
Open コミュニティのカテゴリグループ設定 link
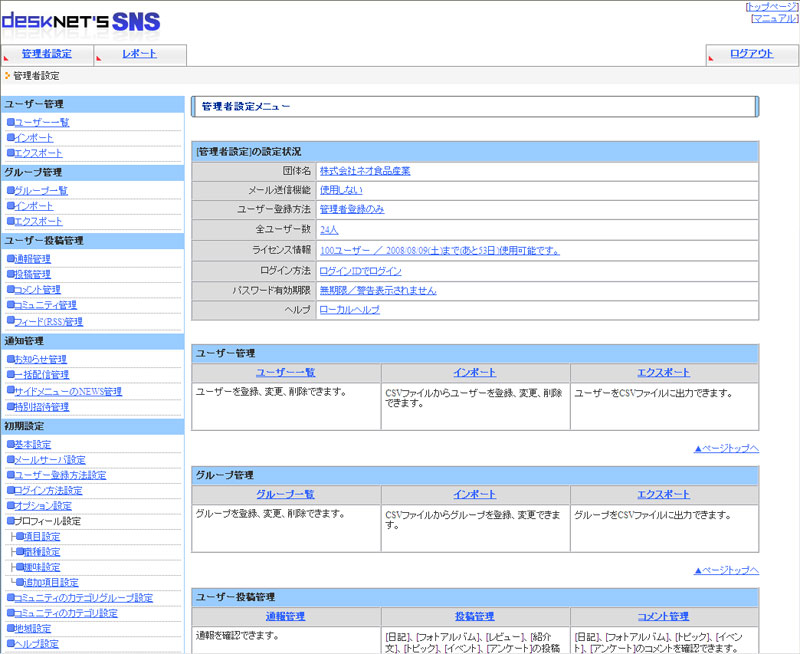coord(83,598)
